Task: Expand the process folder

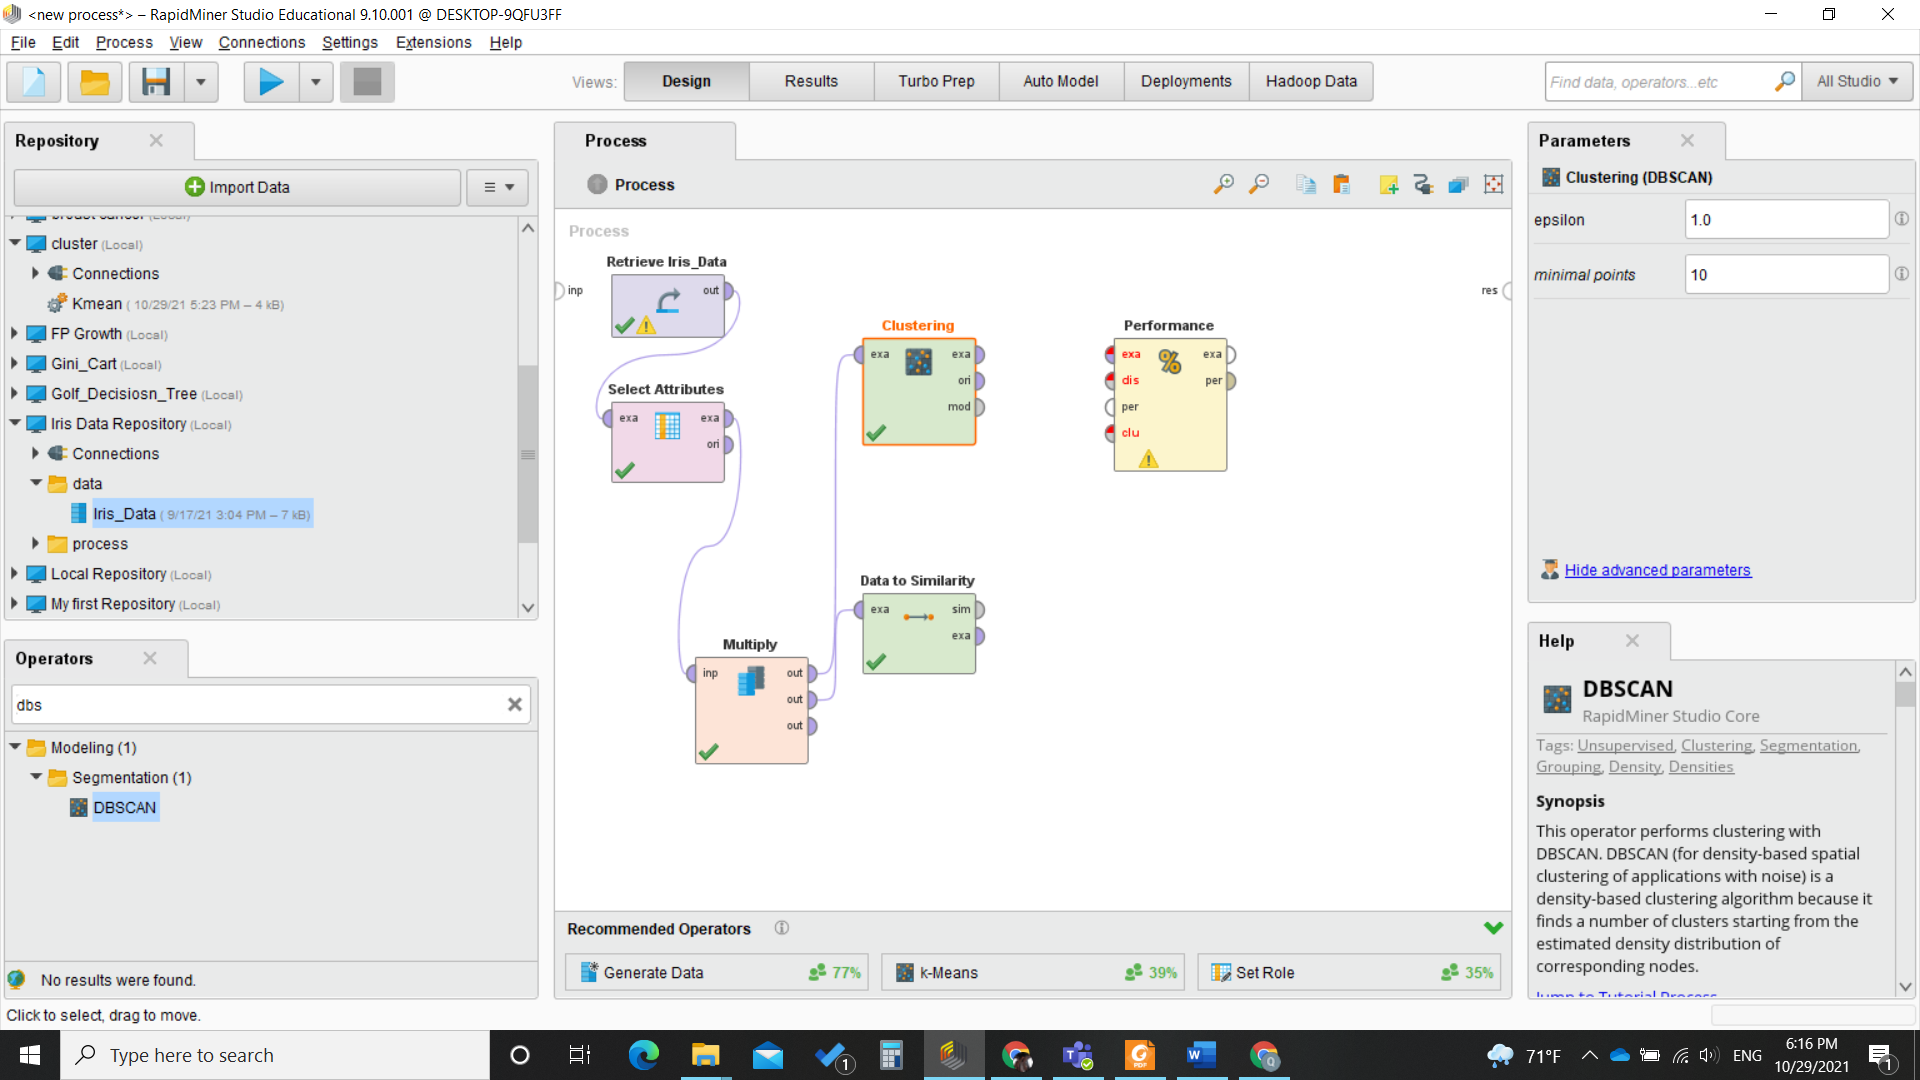Action: (x=36, y=543)
